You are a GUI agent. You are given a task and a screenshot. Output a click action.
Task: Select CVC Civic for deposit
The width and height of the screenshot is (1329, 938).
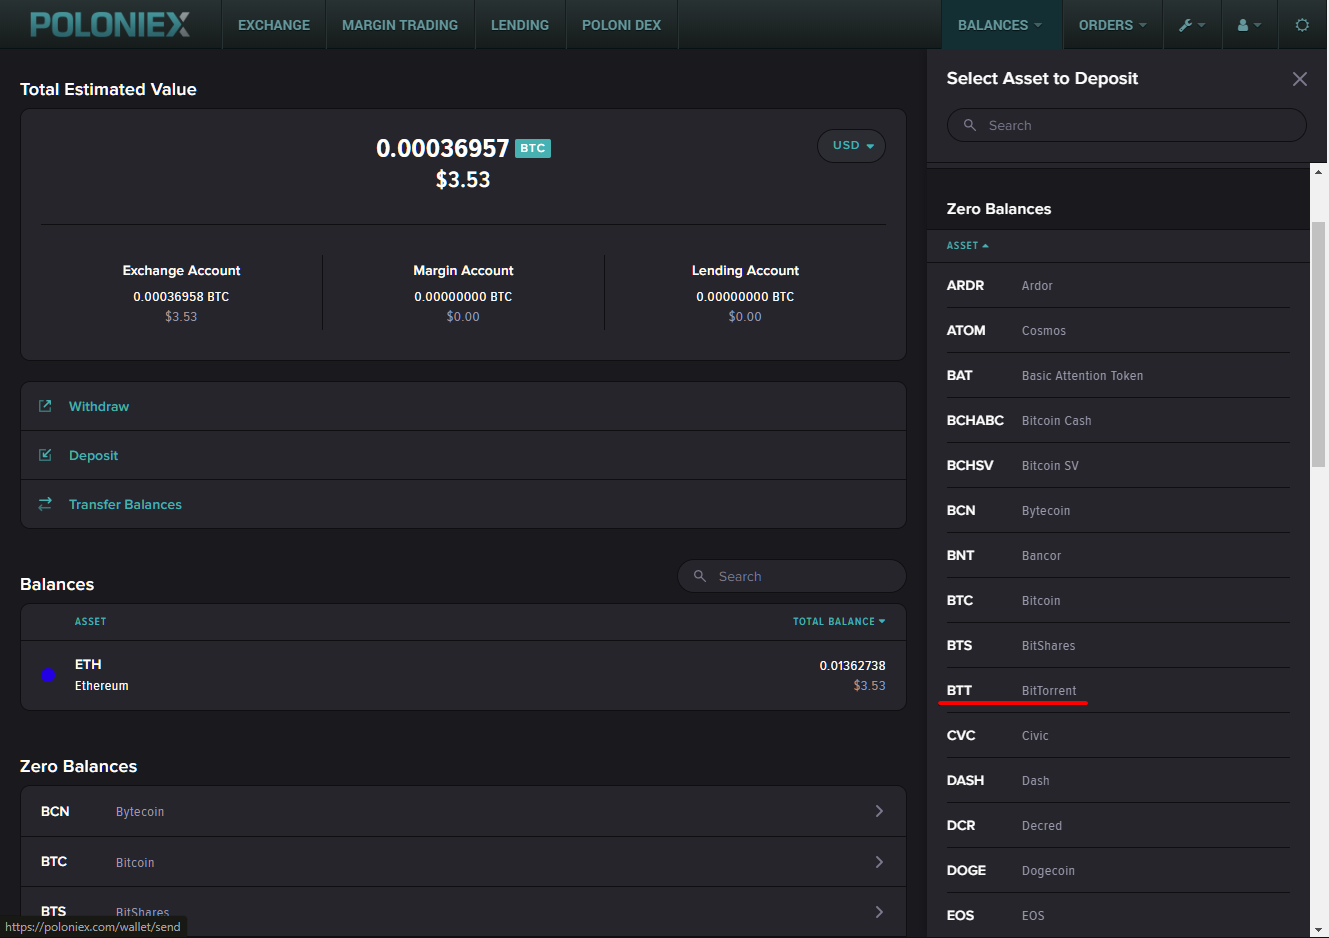pyautogui.click(x=1118, y=735)
